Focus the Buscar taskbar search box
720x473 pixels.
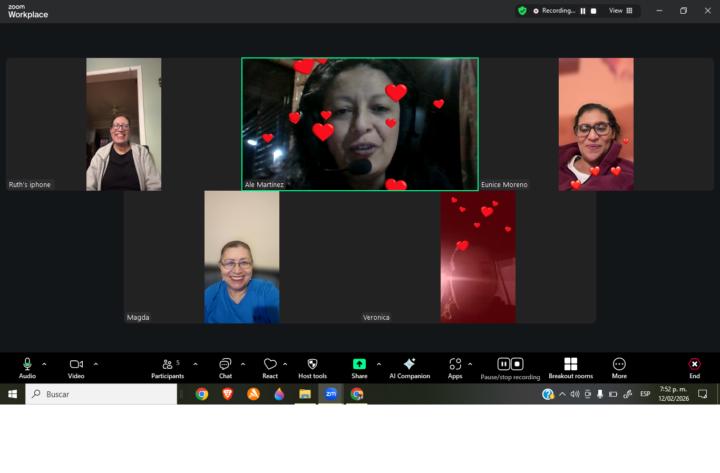coord(101,394)
